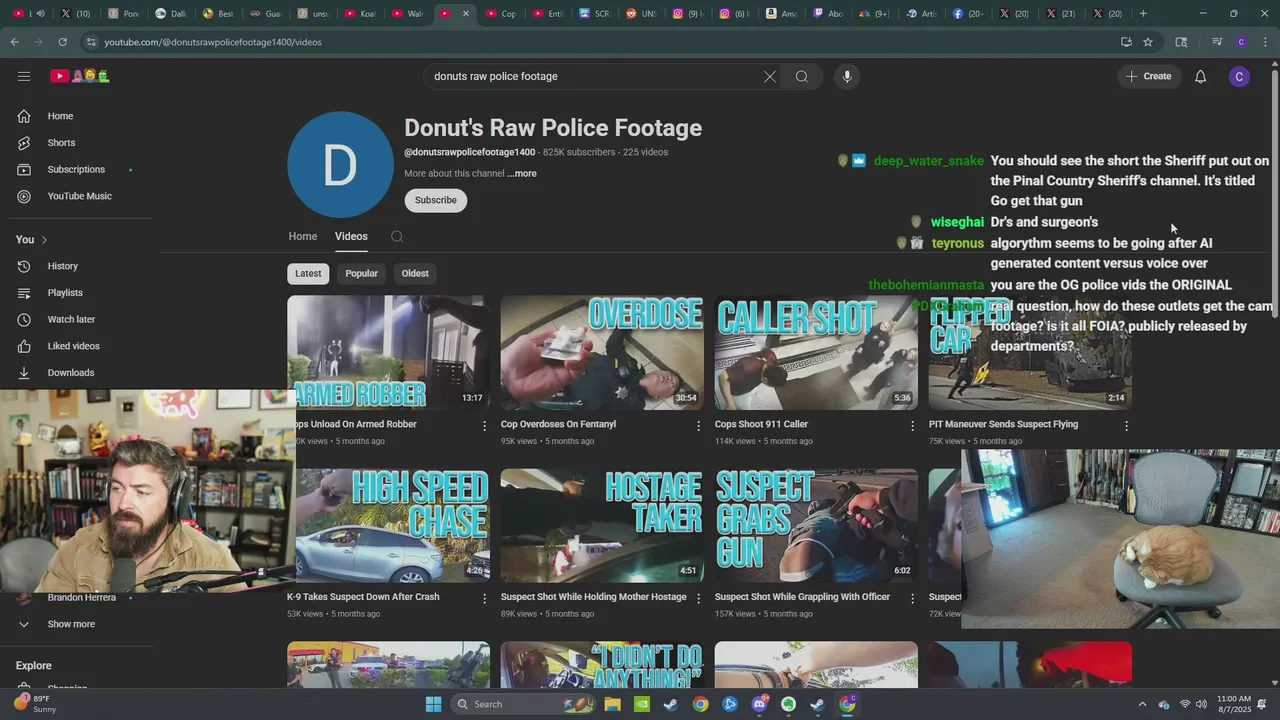1280x720 pixels.
Task: Open the Windows Start menu
Action: tap(433, 704)
